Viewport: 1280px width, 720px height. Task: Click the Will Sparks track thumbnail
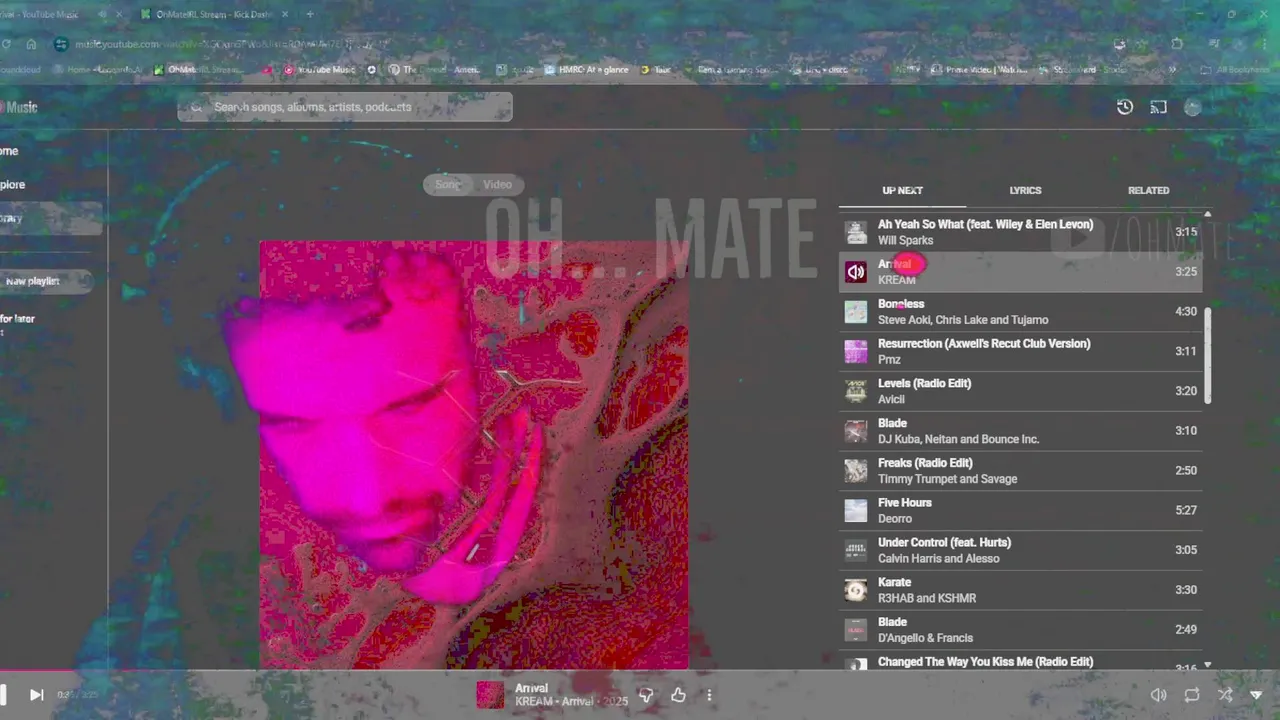pos(856,232)
